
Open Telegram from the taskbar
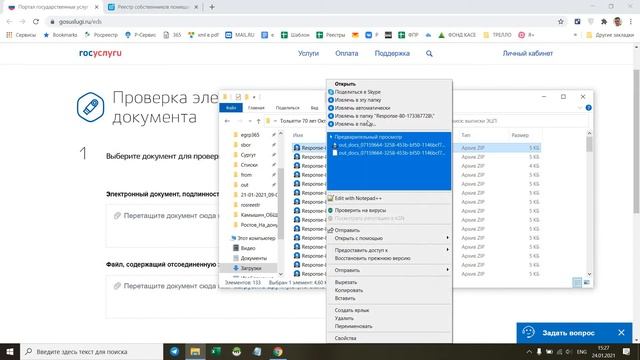point(175,351)
